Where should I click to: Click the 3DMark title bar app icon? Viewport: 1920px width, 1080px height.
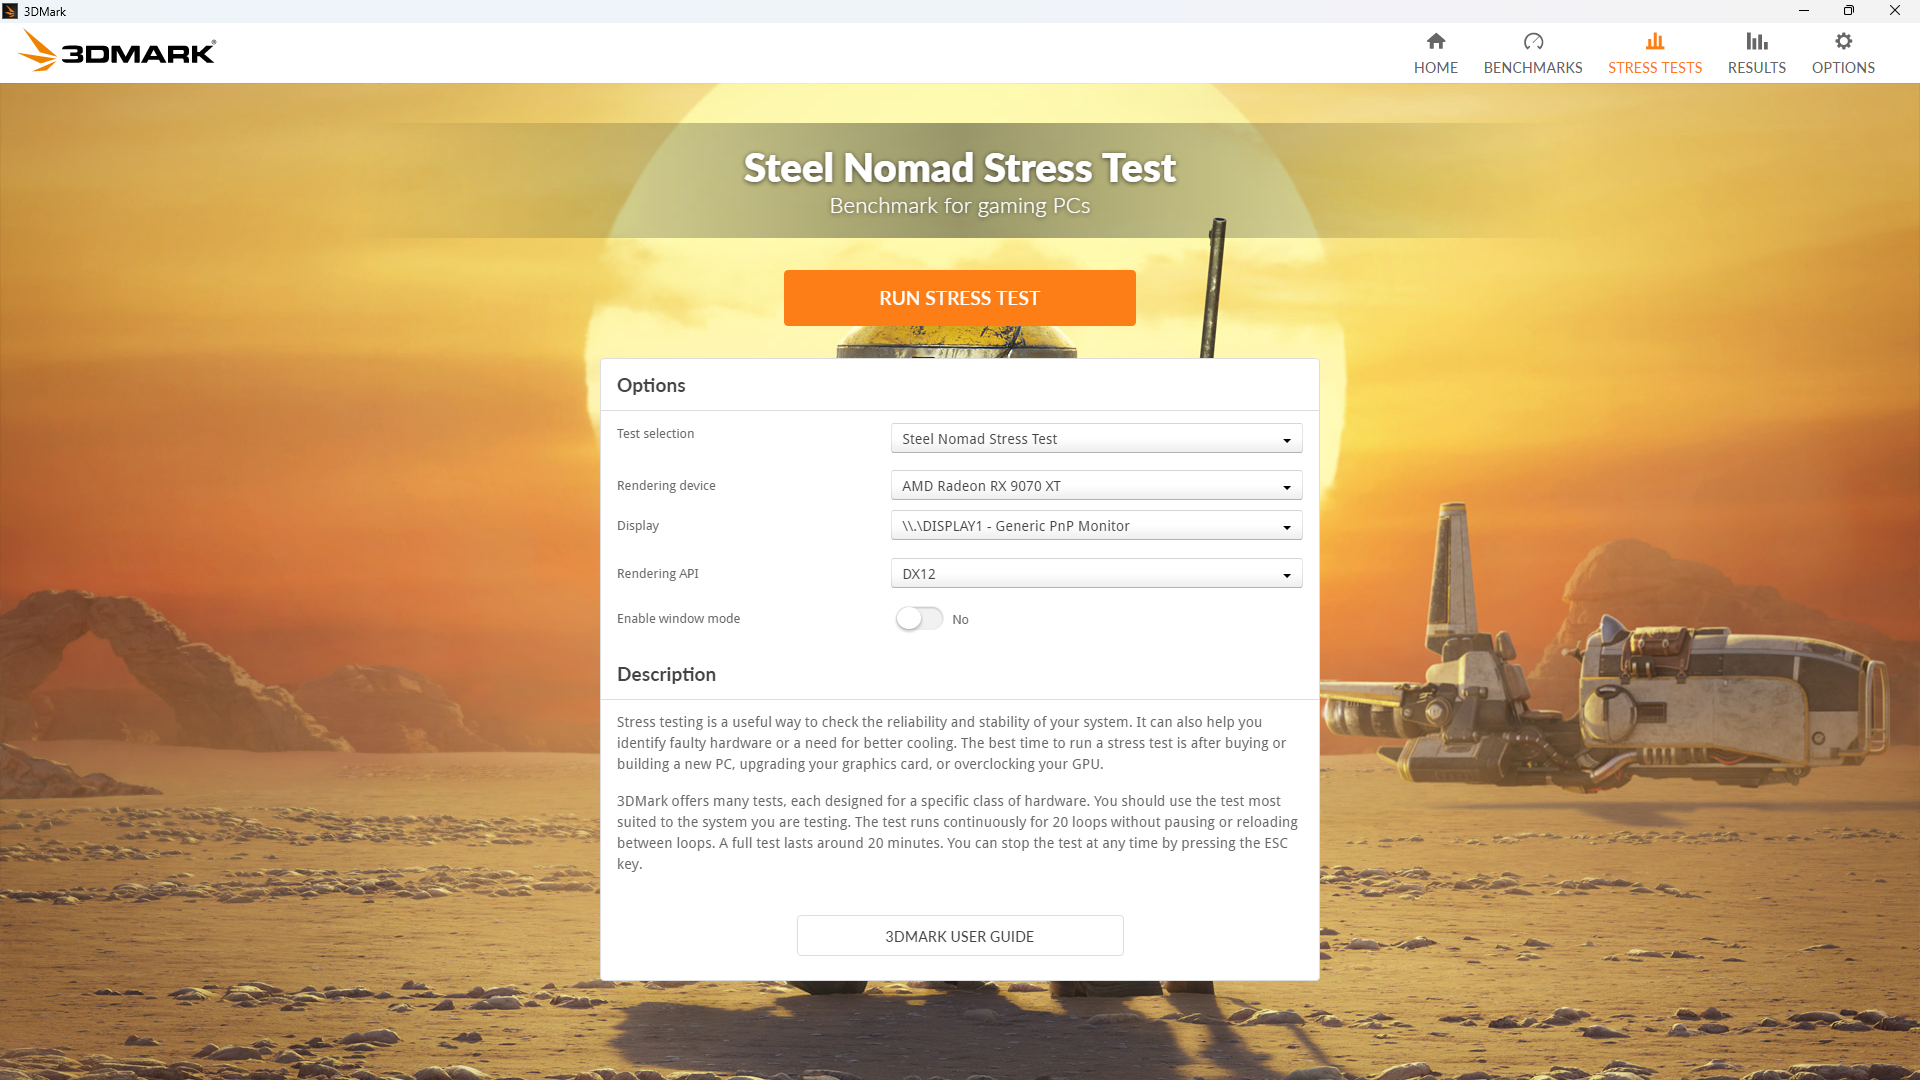pos(10,11)
